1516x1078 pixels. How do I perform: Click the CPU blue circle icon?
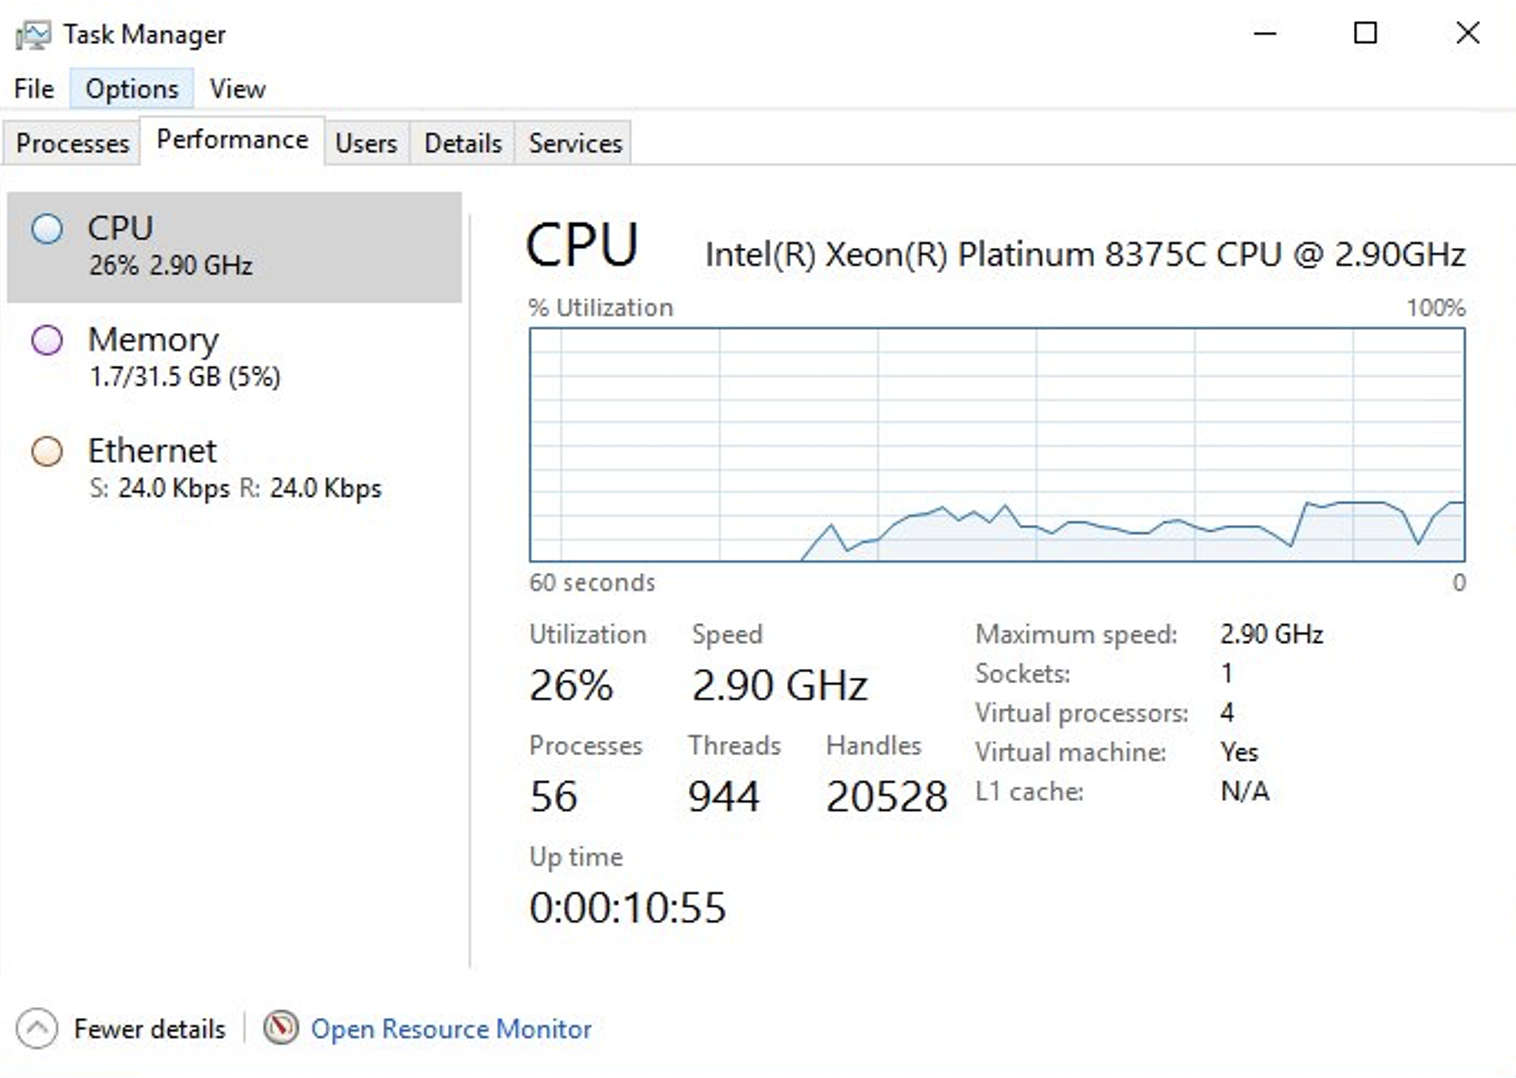(47, 229)
